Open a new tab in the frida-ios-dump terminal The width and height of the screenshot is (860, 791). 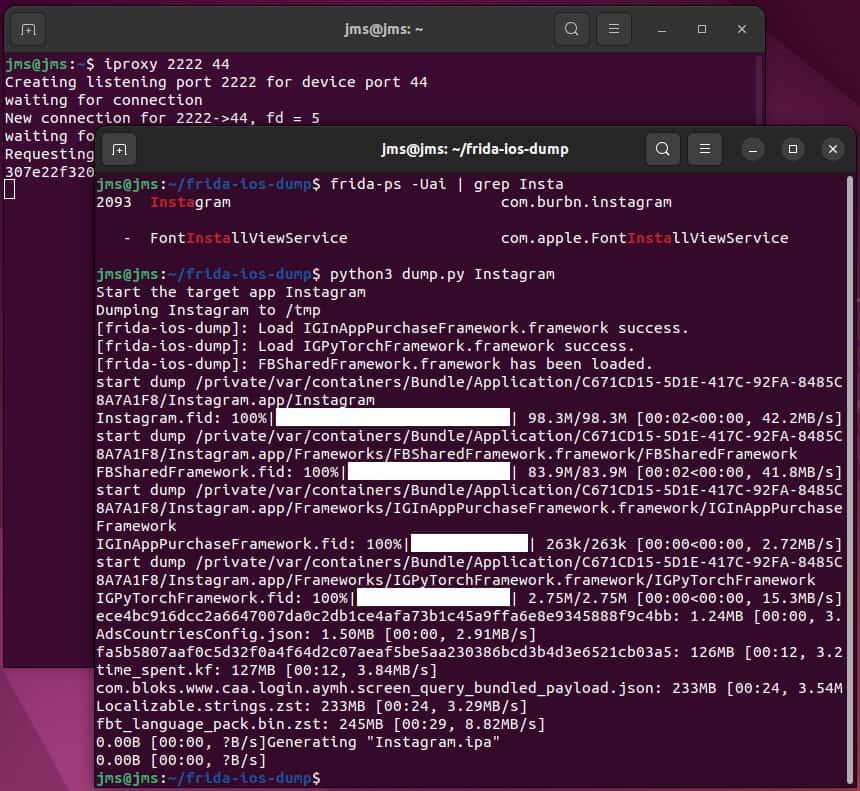coord(119,149)
